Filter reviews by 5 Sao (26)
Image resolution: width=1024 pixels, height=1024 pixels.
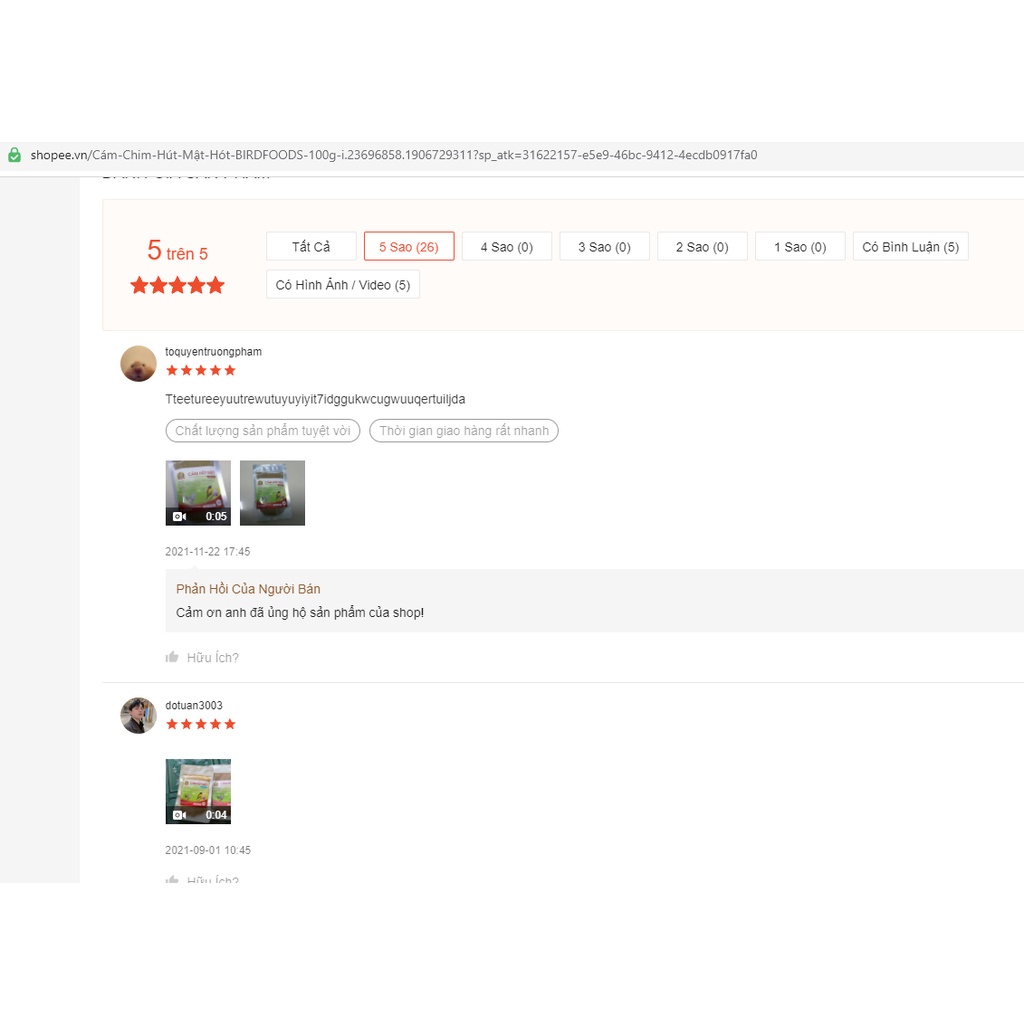(408, 247)
